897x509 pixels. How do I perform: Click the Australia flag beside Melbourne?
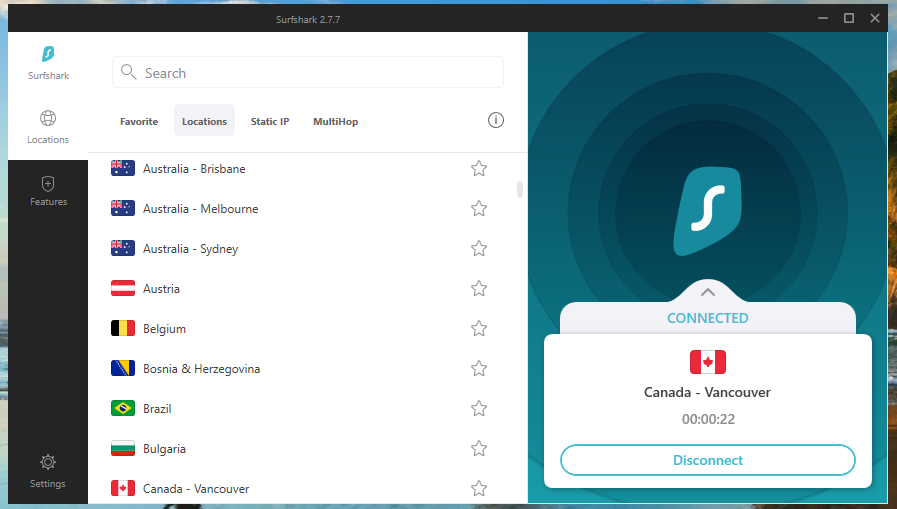click(x=123, y=208)
